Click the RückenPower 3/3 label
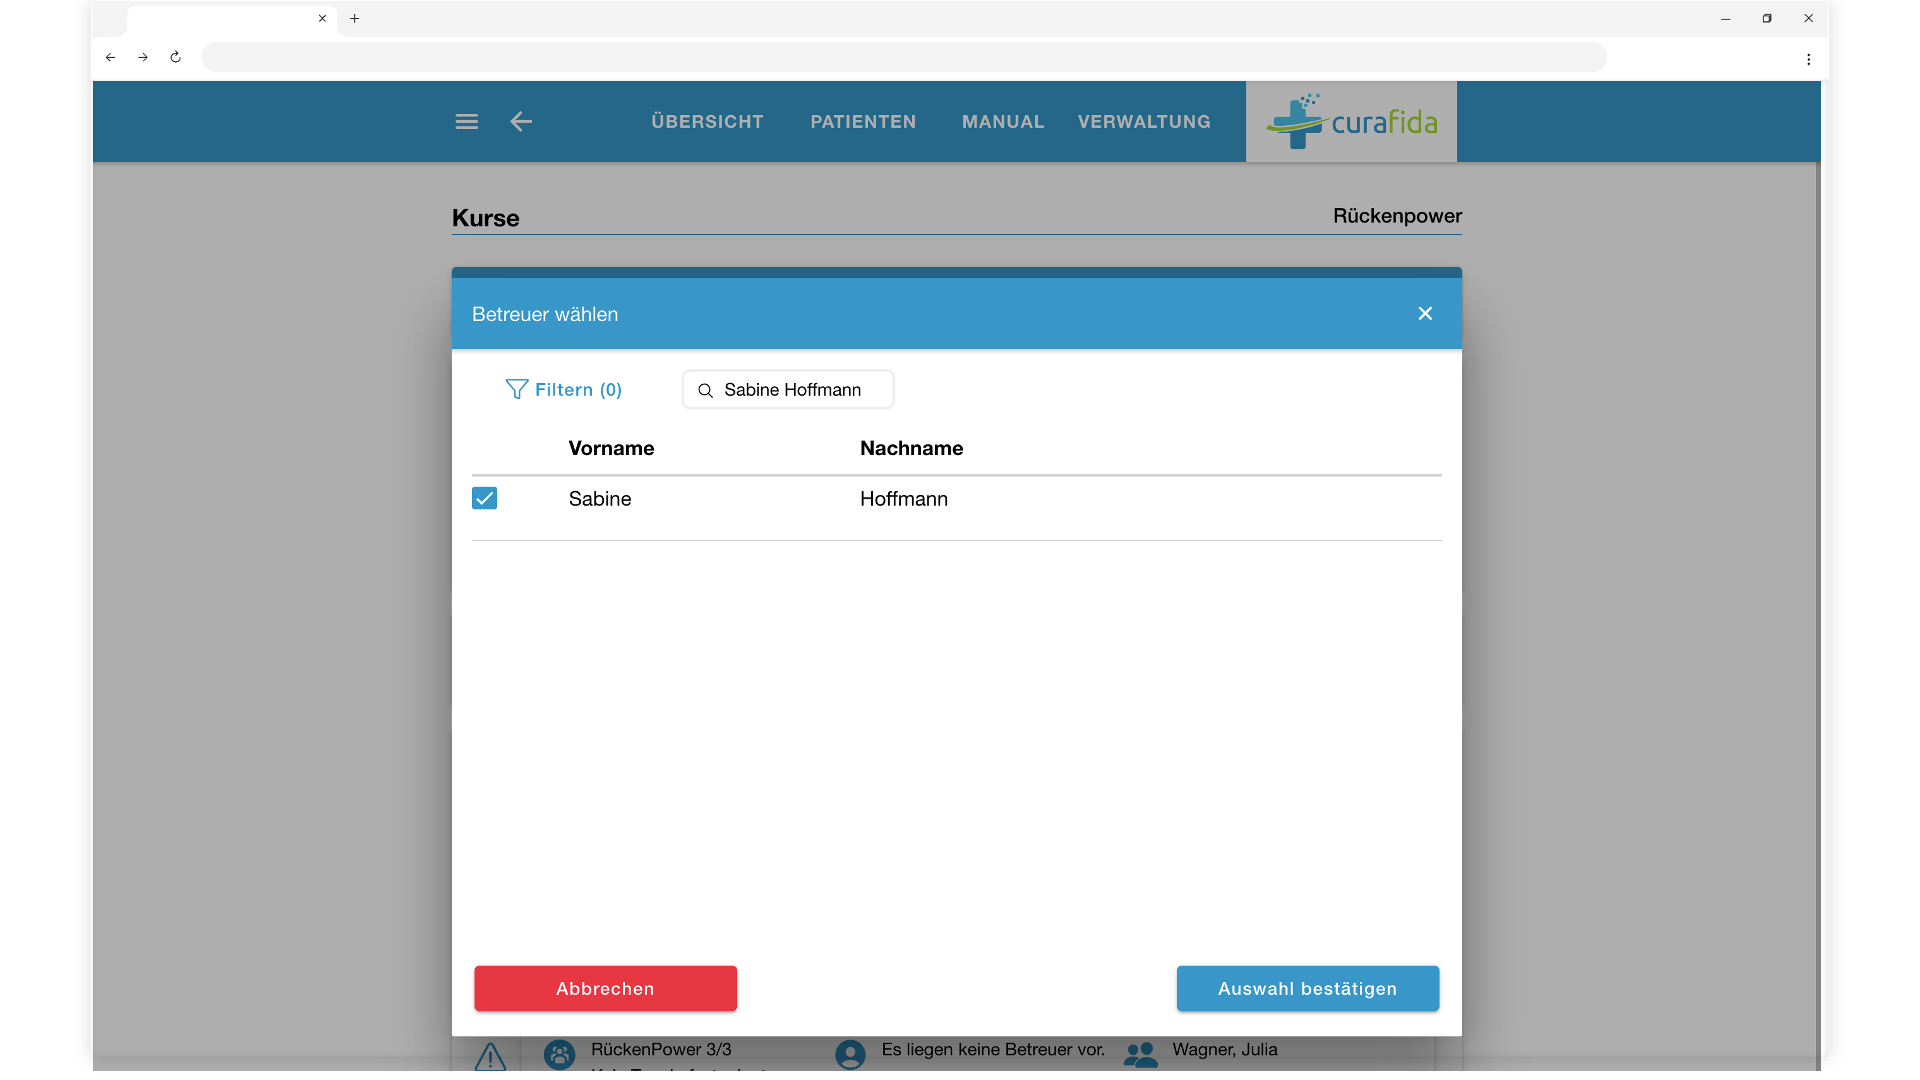Image resolution: width=1920 pixels, height=1080 pixels. pos(661,1050)
